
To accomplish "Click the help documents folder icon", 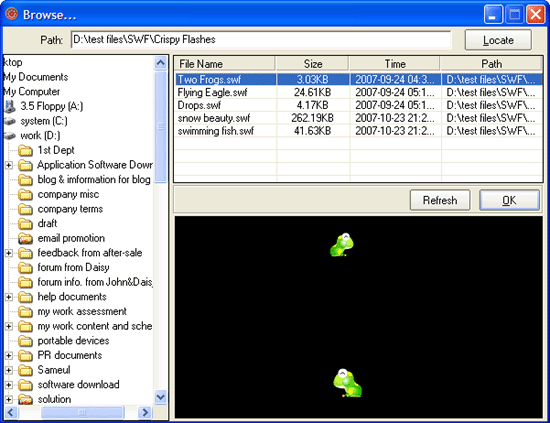I will click(25, 297).
